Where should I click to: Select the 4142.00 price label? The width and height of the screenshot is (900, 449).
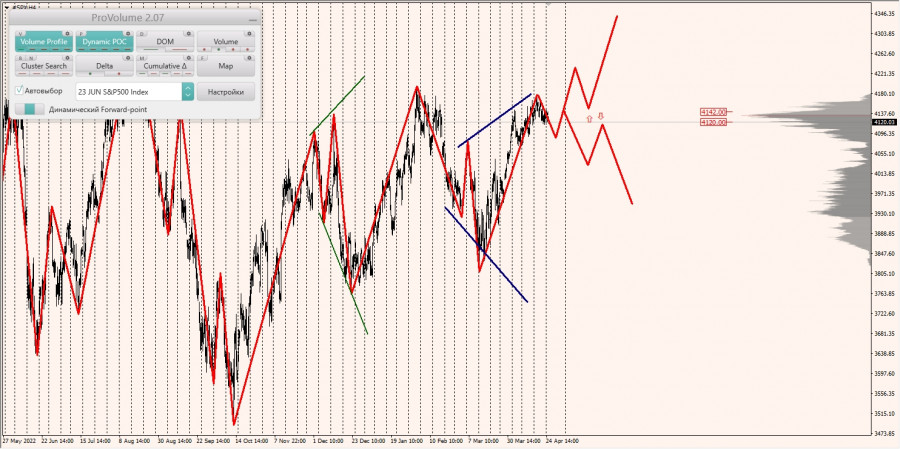coord(713,112)
